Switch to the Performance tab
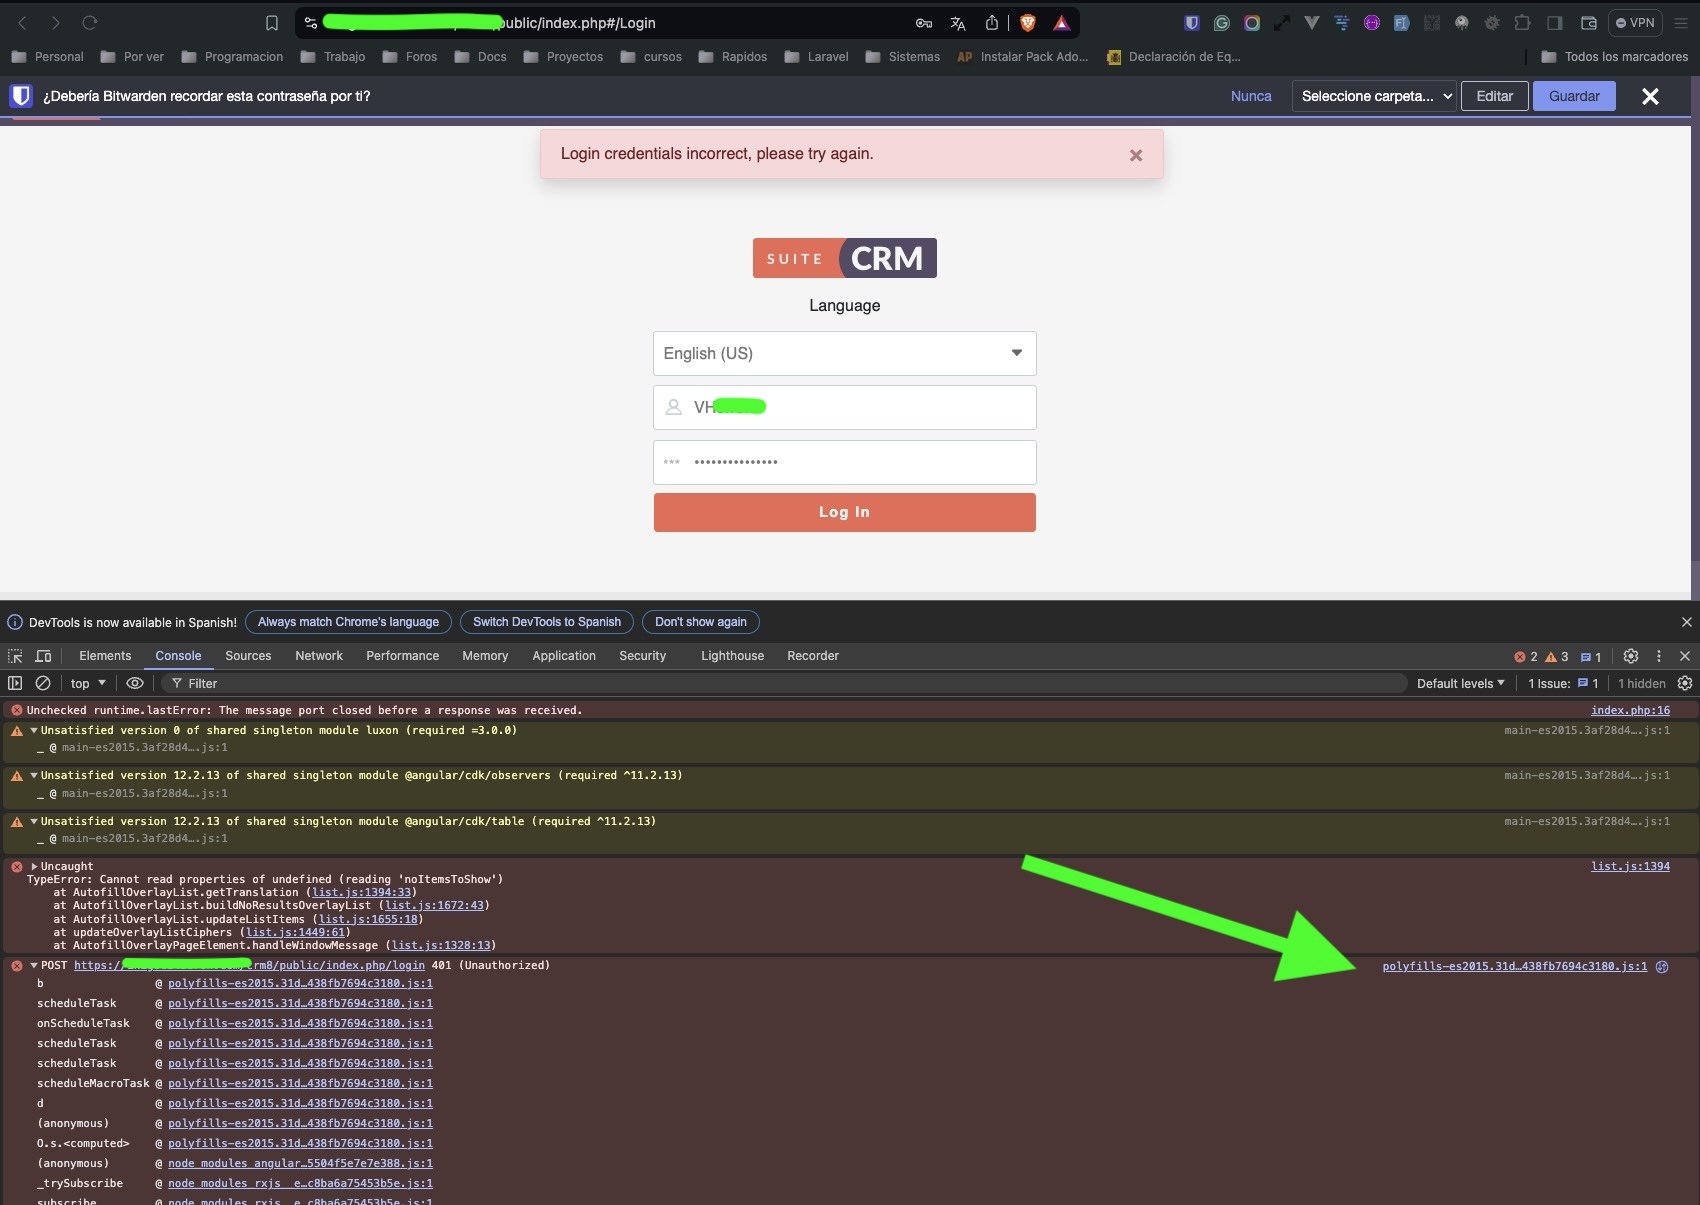Image resolution: width=1700 pixels, height=1205 pixels. coord(402,656)
